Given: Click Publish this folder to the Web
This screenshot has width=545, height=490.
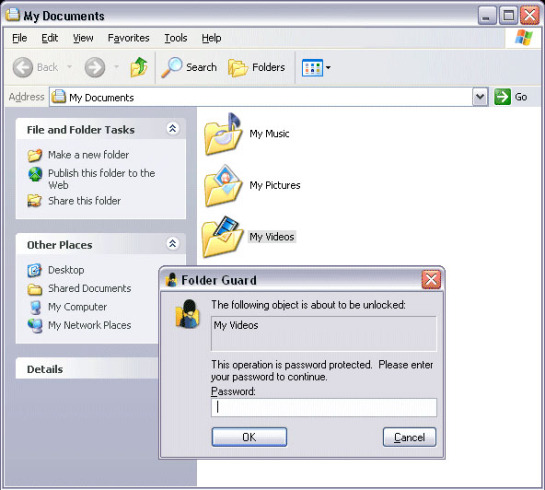Looking at the screenshot, I should [x=101, y=179].
